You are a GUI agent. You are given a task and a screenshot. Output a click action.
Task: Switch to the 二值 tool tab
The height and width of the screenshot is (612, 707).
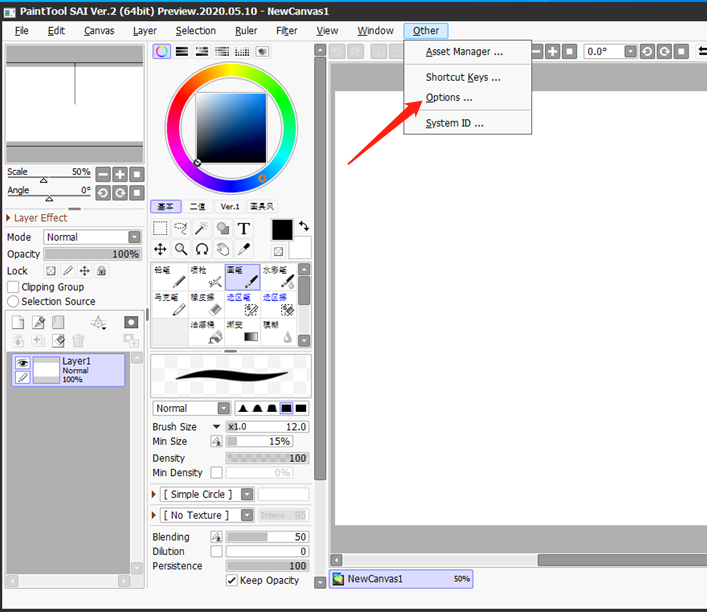[x=197, y=207]
